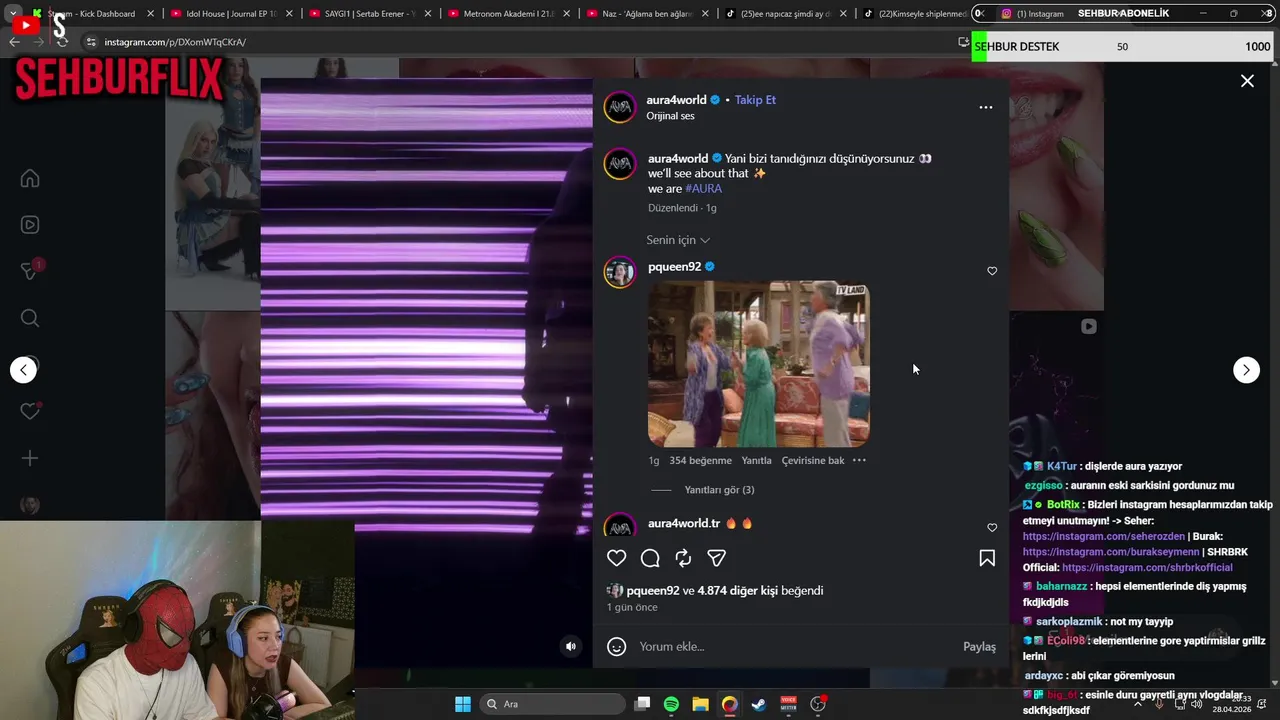The width and height of the screenshot is (1280, 720).
Task: Open the browser tab list dropdown
Action: coord(13,14)
